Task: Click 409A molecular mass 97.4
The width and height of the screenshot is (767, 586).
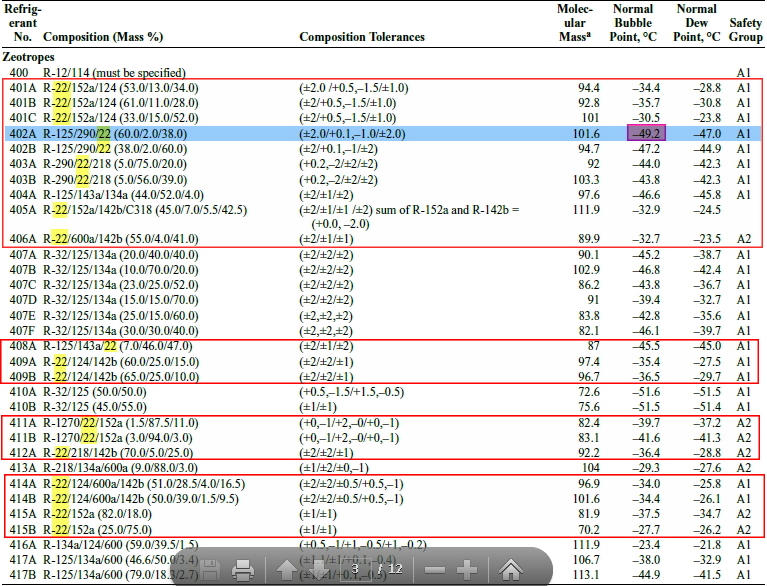Action: tap(589, 362)
